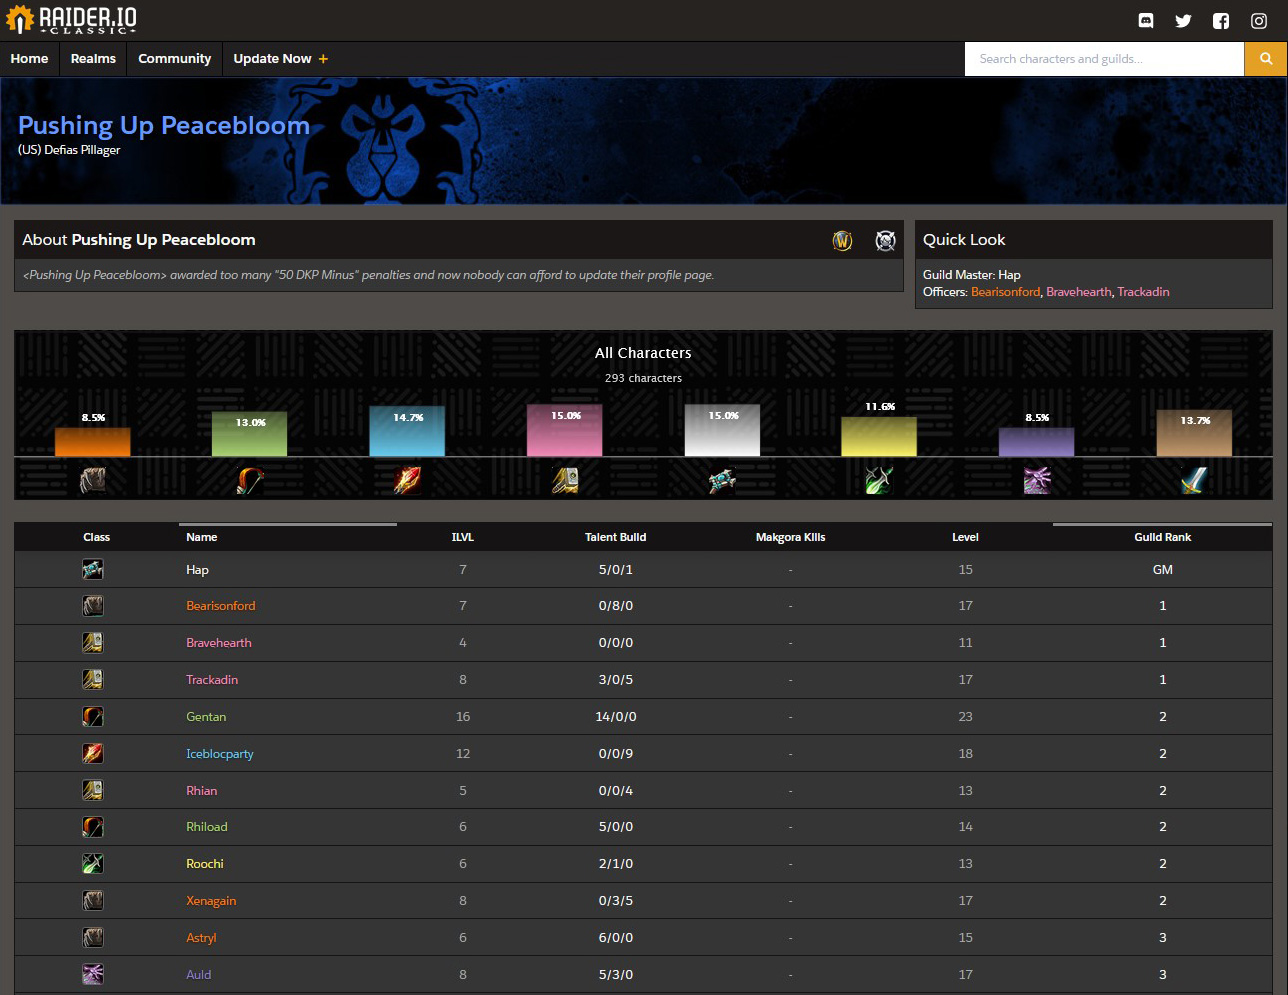The image size is (1288, 995).
Task: Click the orange 8.5% Druid bar
Action: point(93,442)
